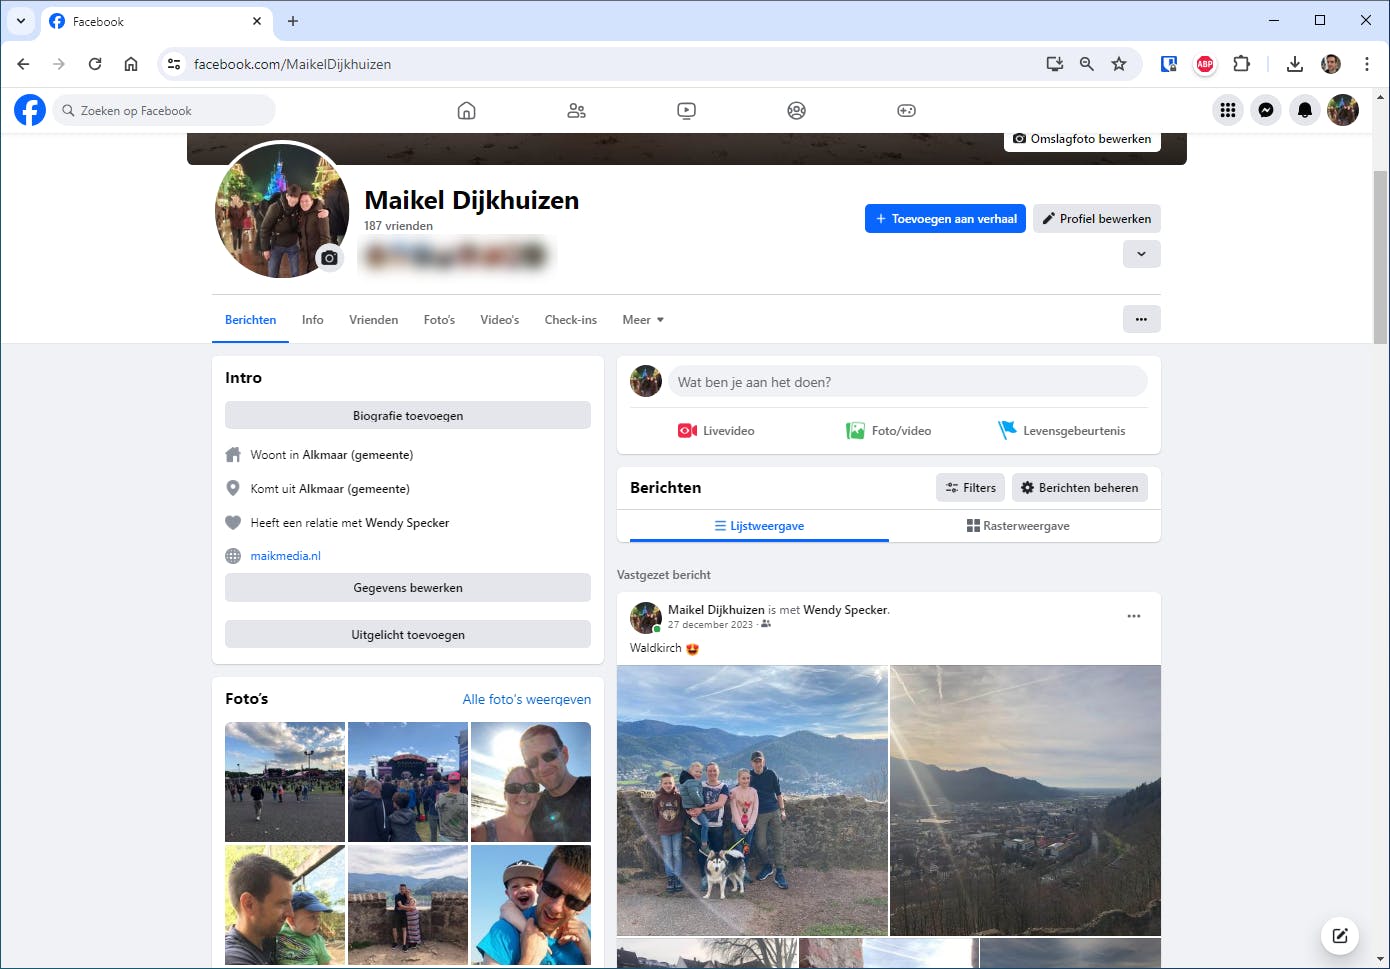The image size is (1390, 969).
Task: Start a new message with compose icon
Action: click(1340, 936)
